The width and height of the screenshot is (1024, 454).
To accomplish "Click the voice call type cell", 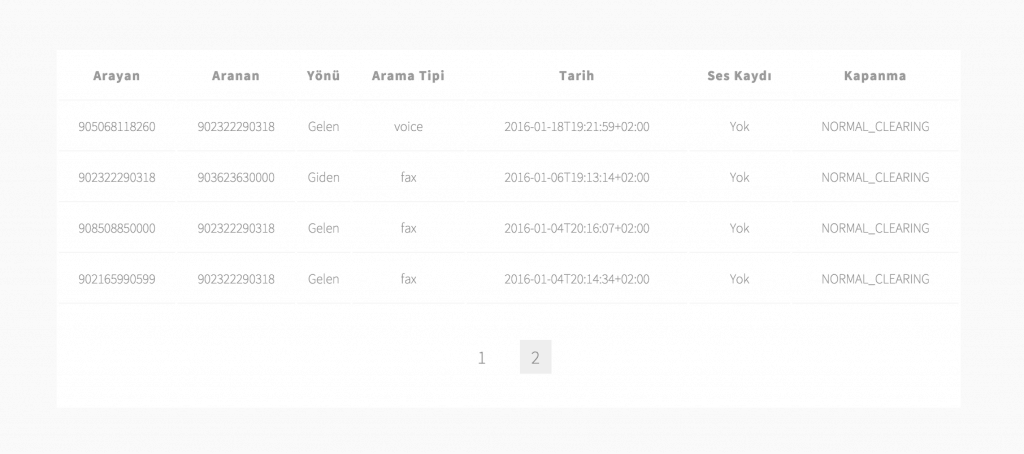I will pyautogui.click(x=408, y=127).
